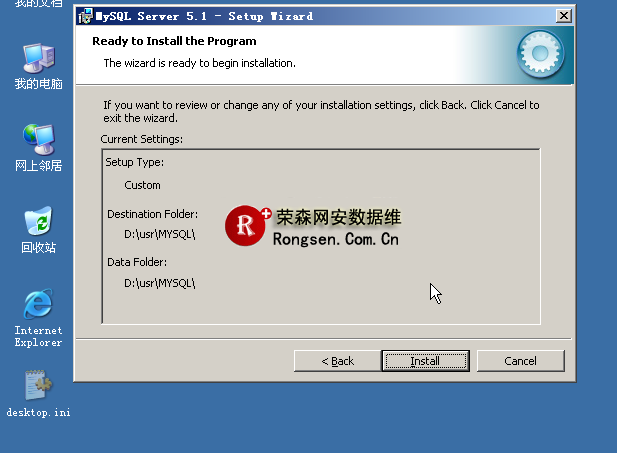Go back with the Back button
Screen dimensions: 617x453
pyautogui.click(x=337, y=361)
